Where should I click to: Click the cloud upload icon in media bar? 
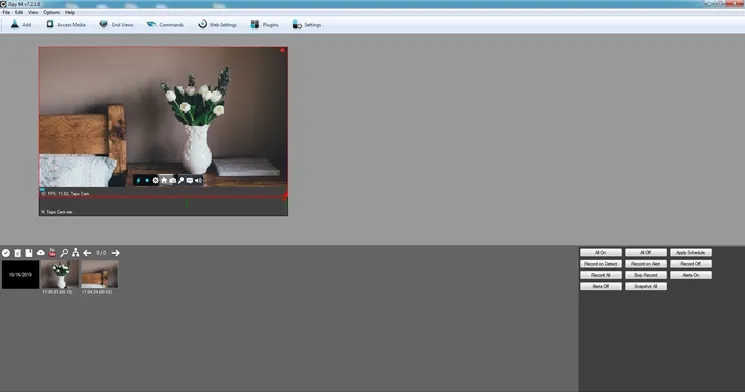(41, 253)
